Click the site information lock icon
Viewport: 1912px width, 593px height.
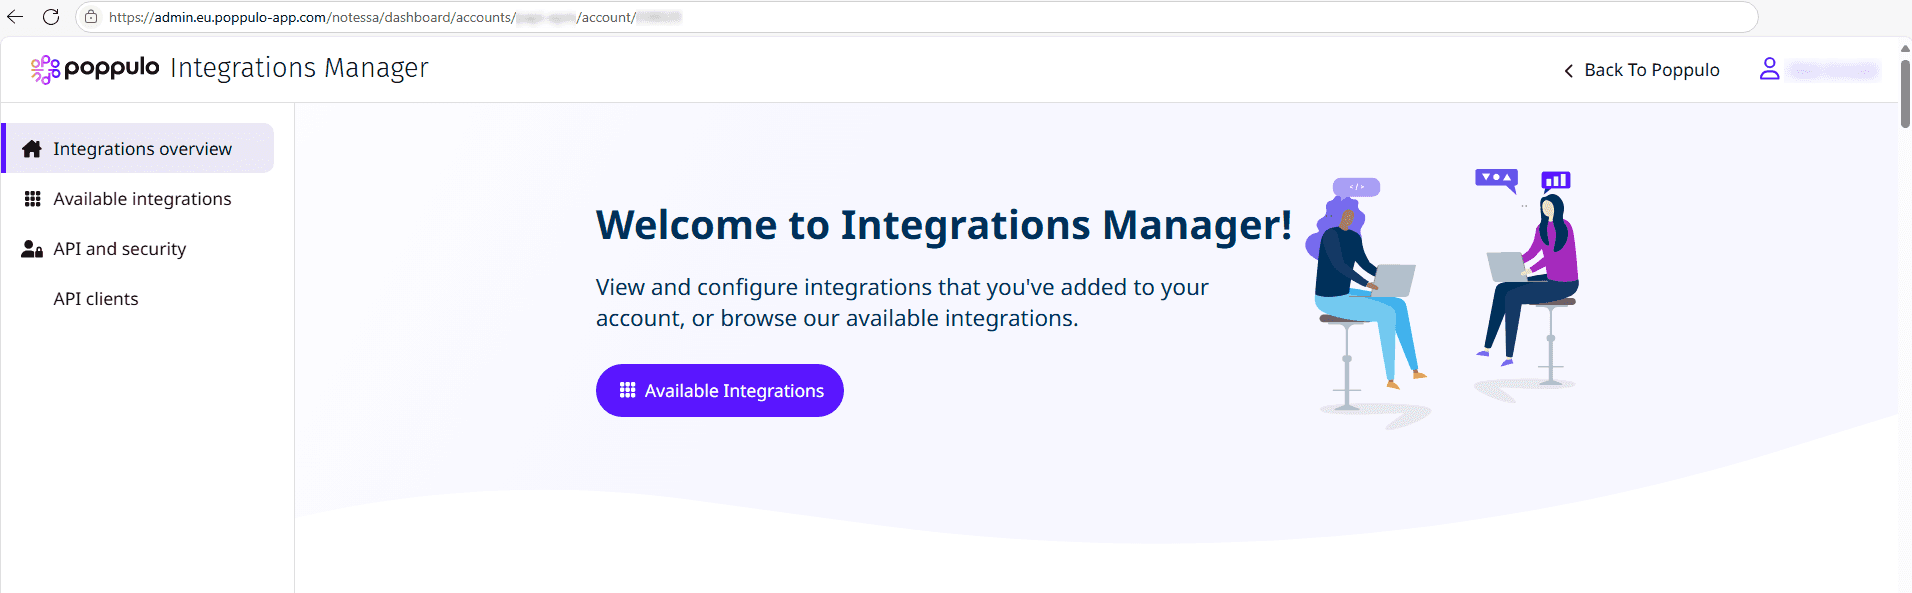click(x=91, y=17)
